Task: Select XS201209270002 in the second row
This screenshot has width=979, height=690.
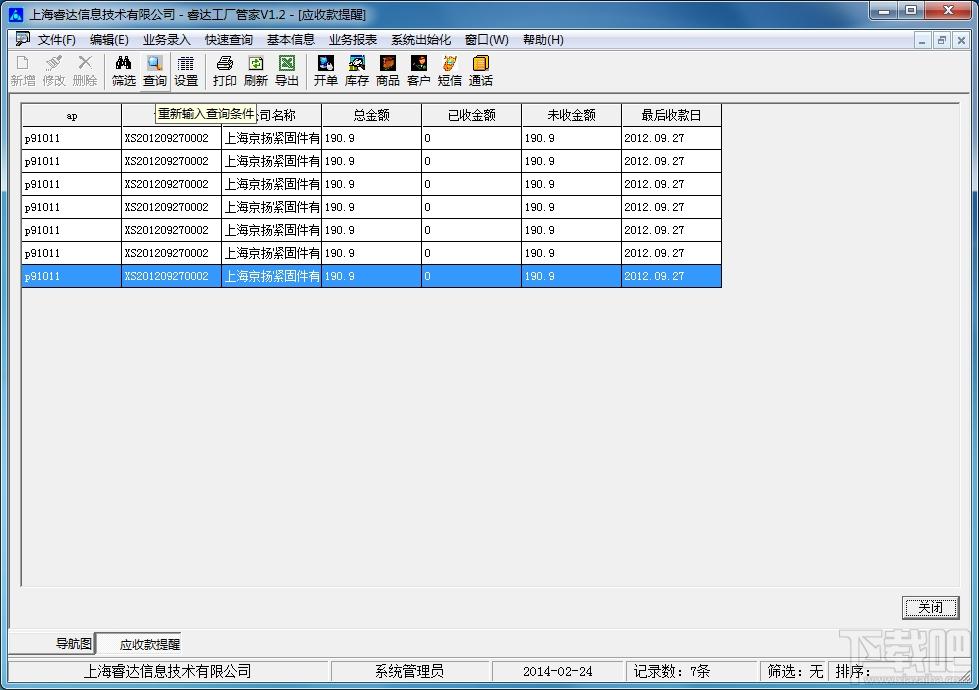Action: pyautogui.click(x=172, y=161)
